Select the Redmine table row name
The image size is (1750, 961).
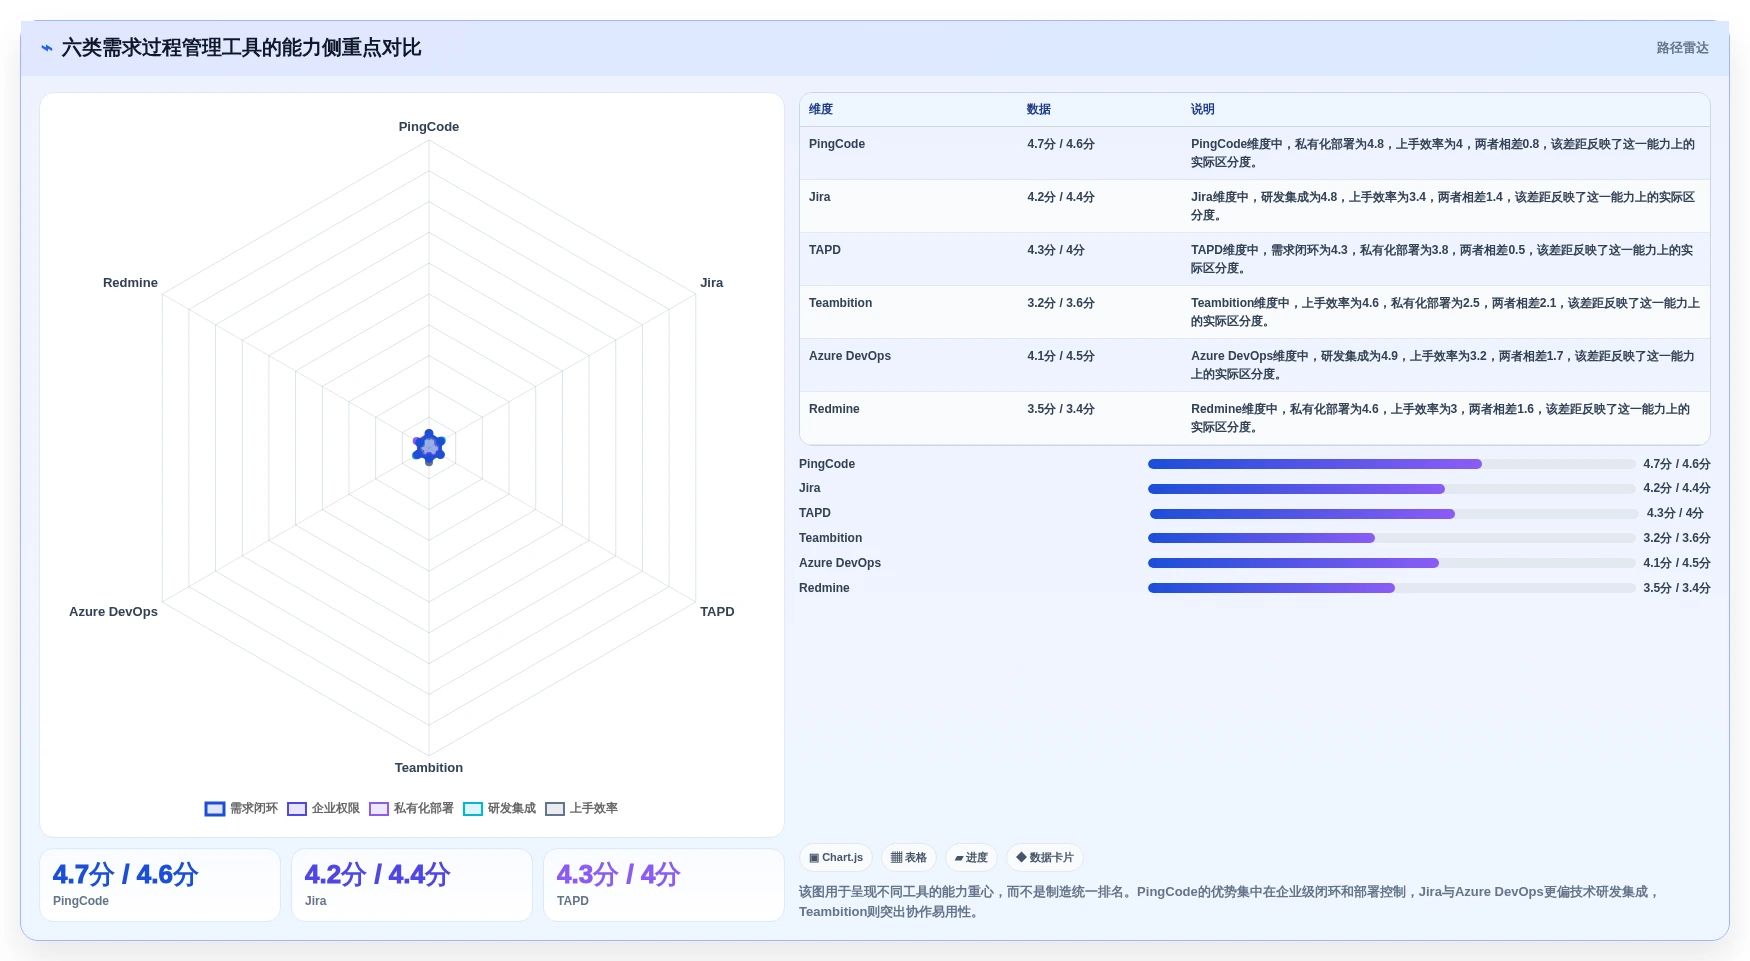pyautogui.click(x=834, y=409)
